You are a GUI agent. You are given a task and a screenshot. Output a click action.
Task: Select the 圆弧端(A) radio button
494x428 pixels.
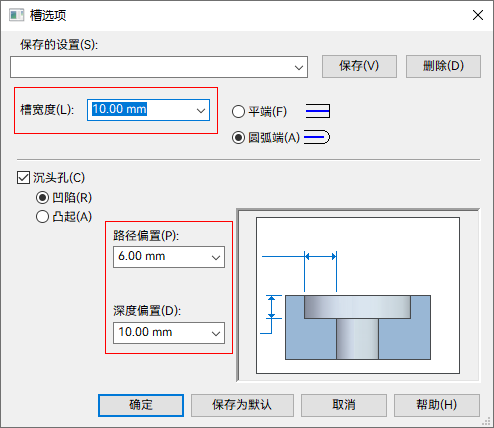pyautogui.click(x=238, y=137)
